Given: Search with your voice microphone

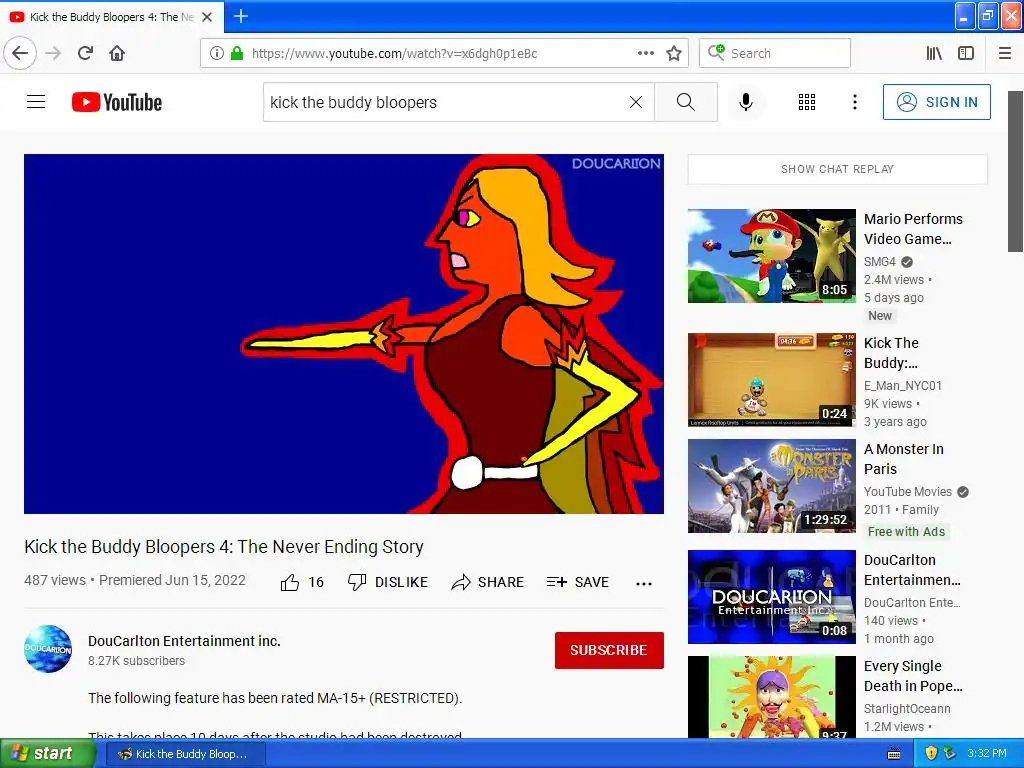Looking at the screenshot, I should 746,102.
